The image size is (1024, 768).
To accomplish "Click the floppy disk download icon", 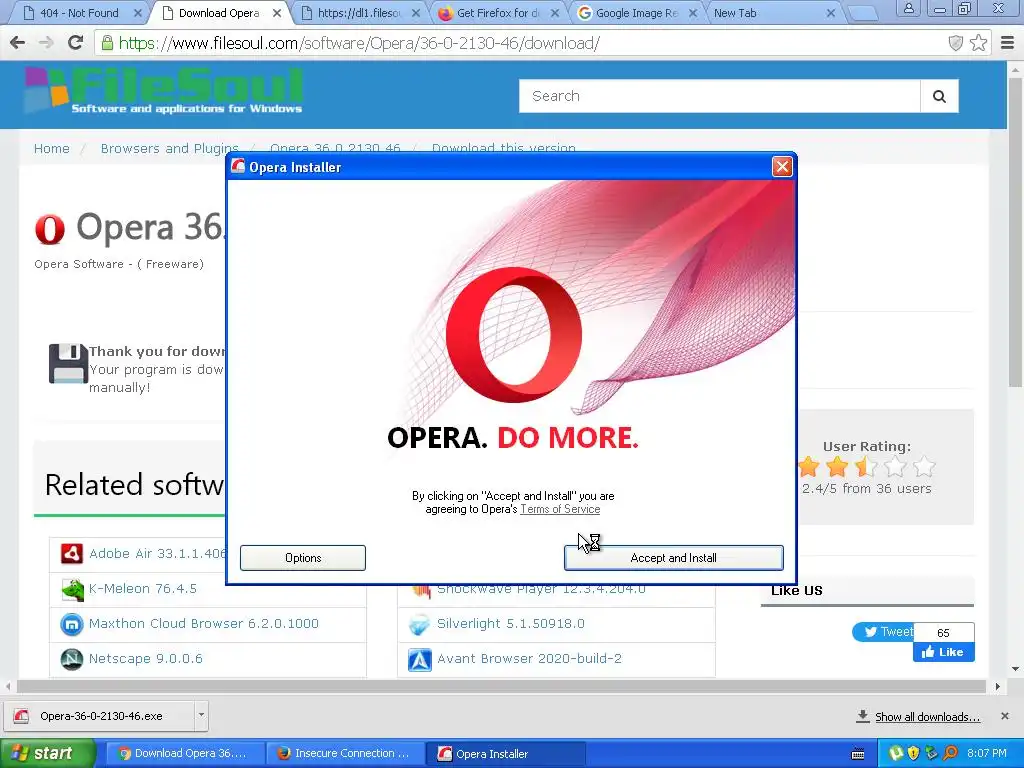I will click(x=68, y=363).
